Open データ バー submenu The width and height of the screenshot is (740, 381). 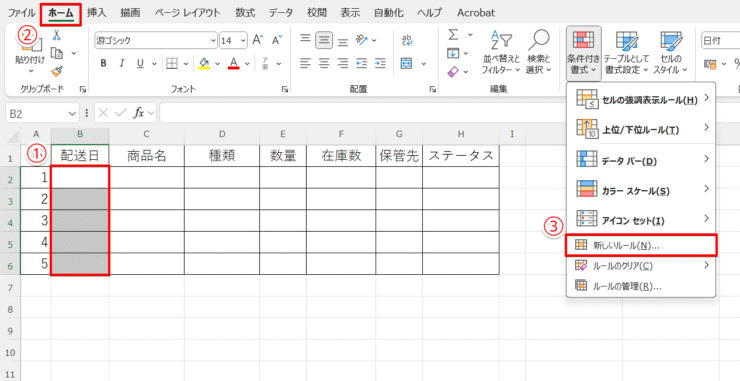coord(641,160)
